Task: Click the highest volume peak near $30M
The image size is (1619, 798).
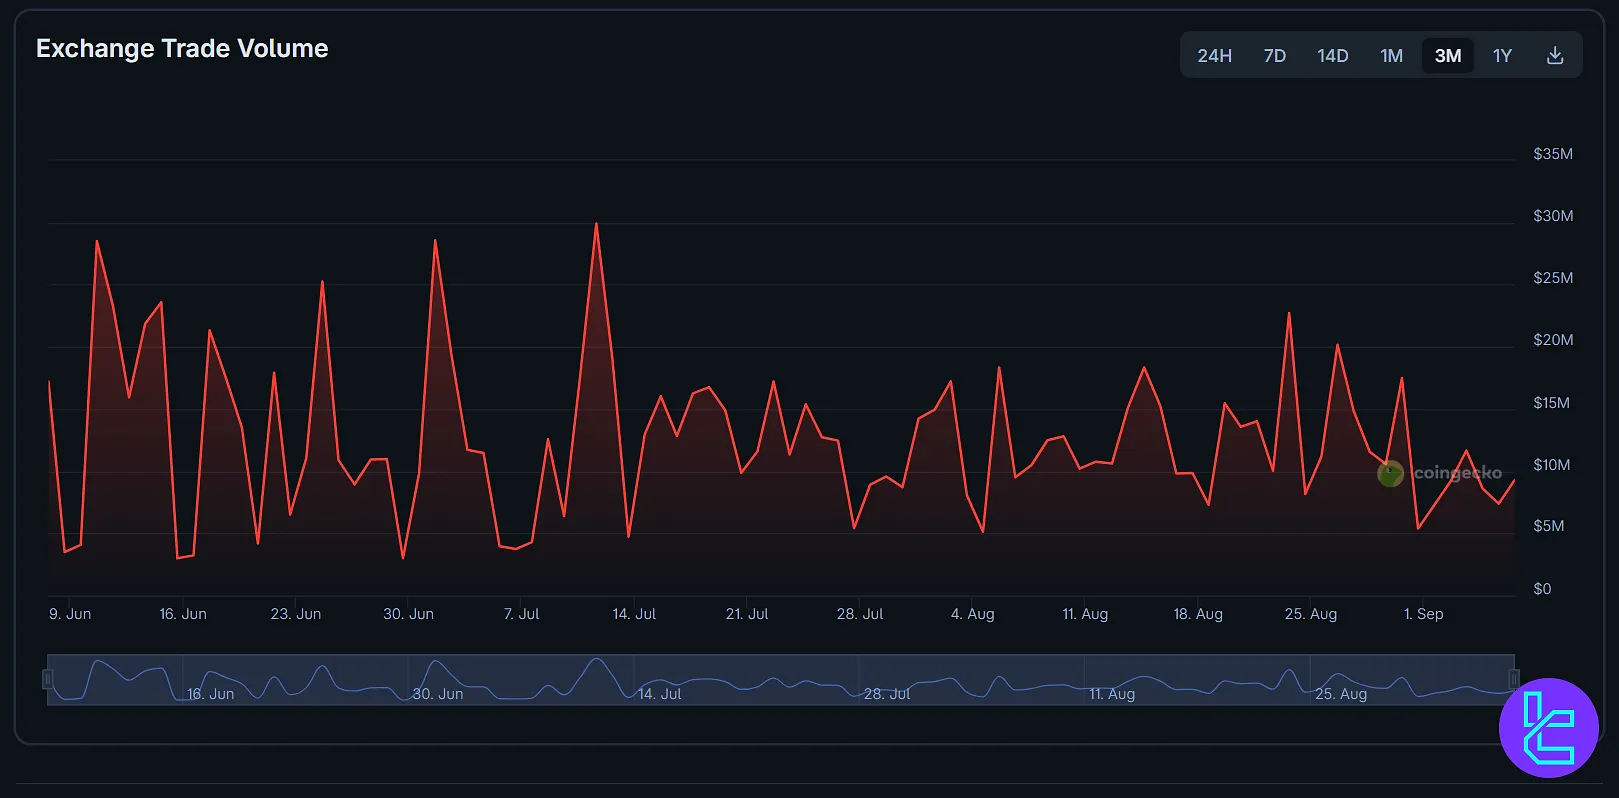Action: click(596, 224)
